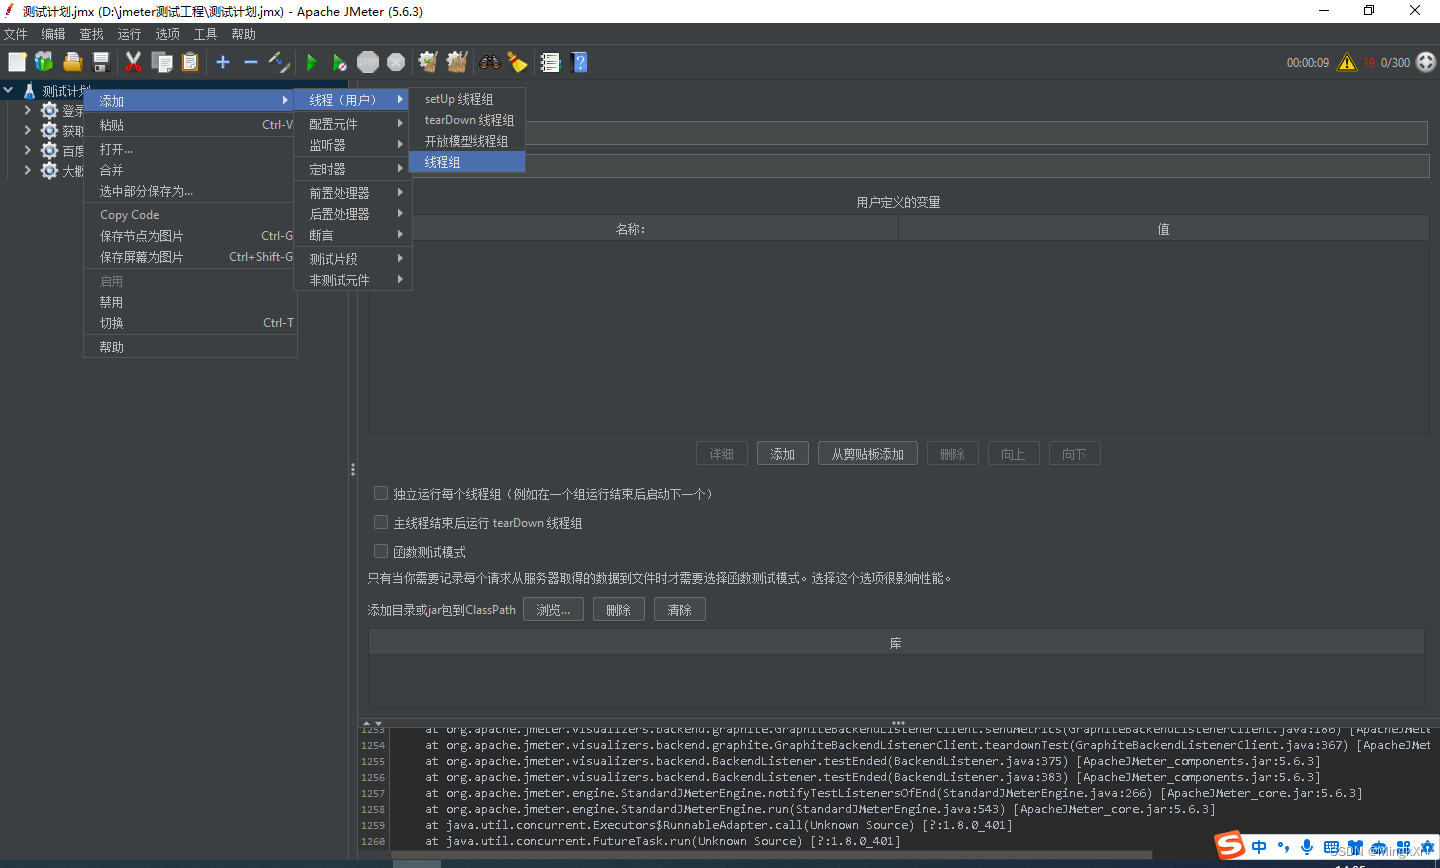Screen dimensions: 1440x868
Task: Choose 粘贴 in the context menu
Action: coord(190,125)
